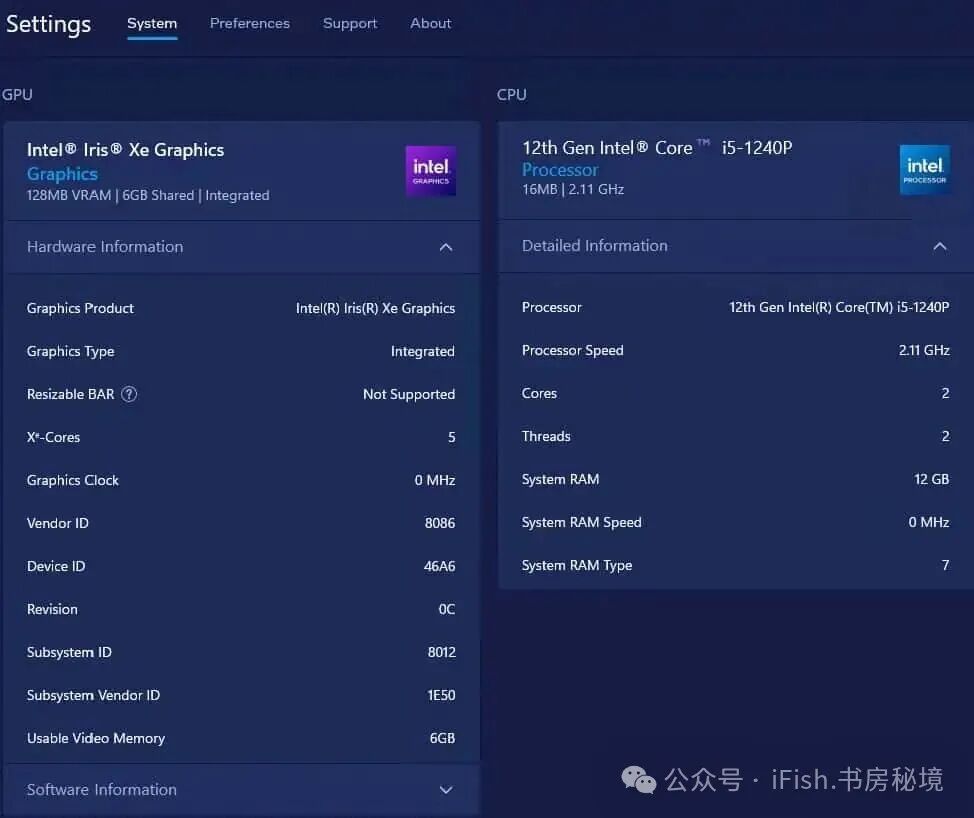974x818 pixels.
Task: Select the Device ID value 46A6
Action: tap(439, 566)
